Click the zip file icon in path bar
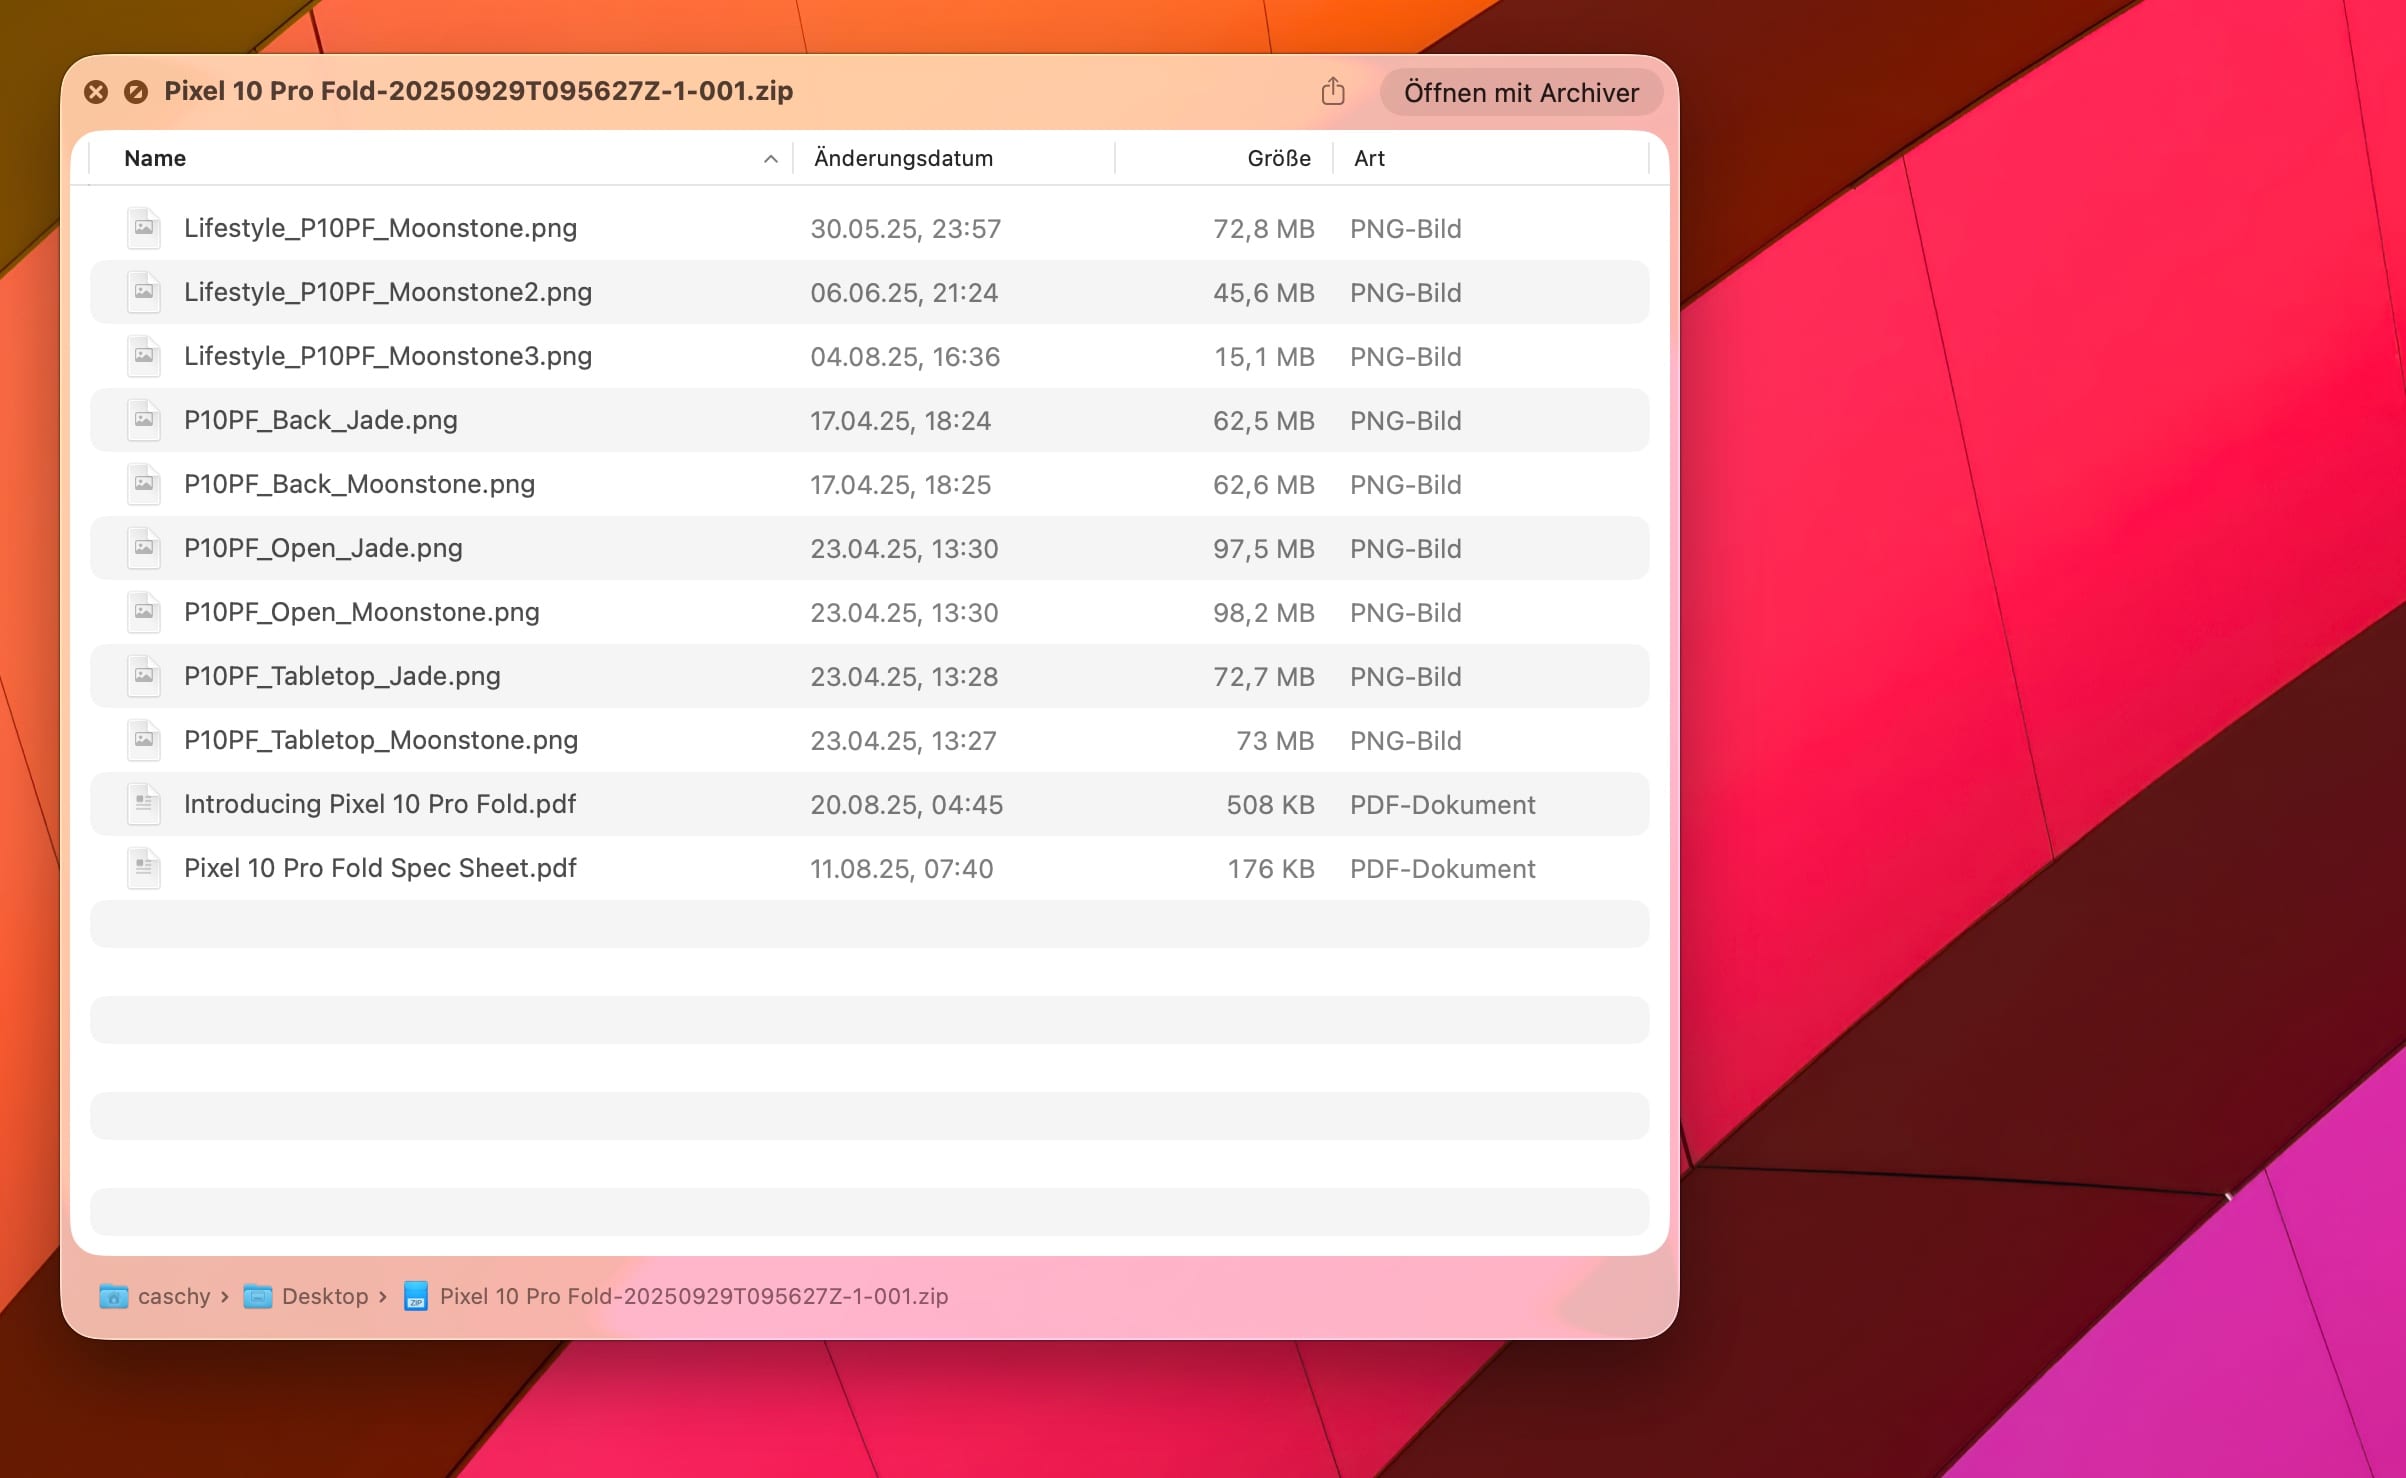This screenshot has height=1478, width=2406. pos(416,1296)
